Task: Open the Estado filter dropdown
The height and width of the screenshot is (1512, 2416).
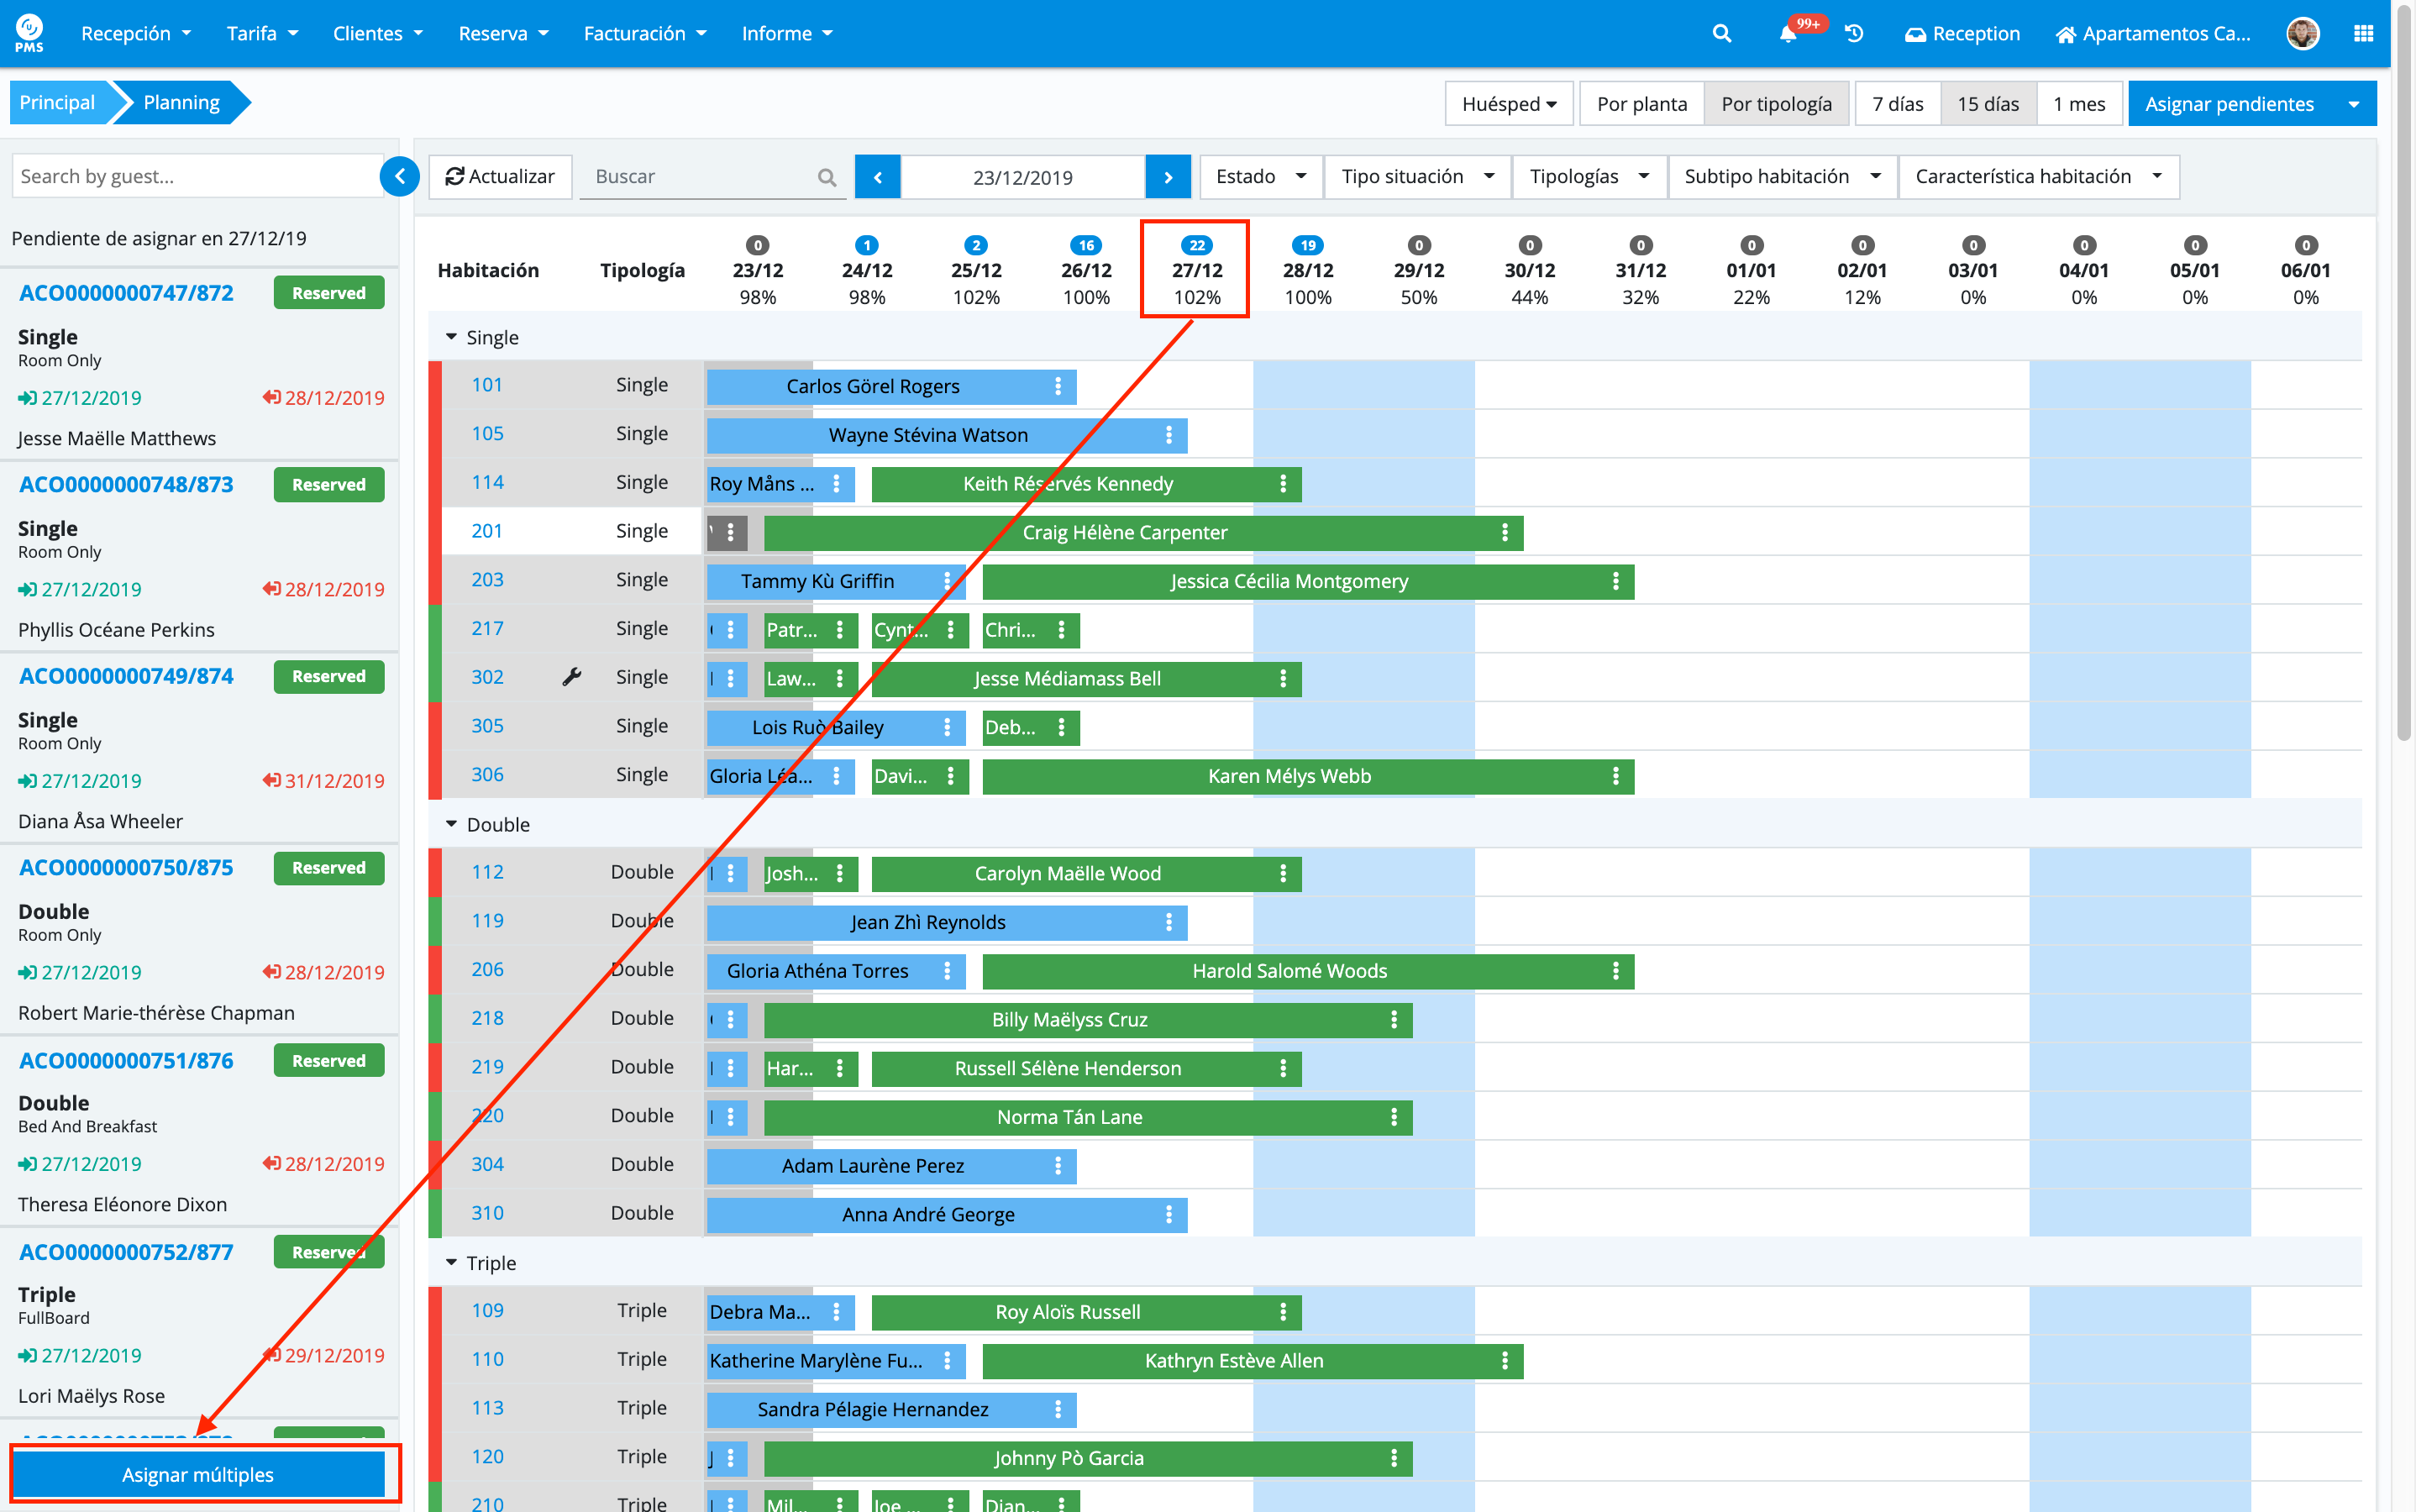Action: tap(1260, 177)
